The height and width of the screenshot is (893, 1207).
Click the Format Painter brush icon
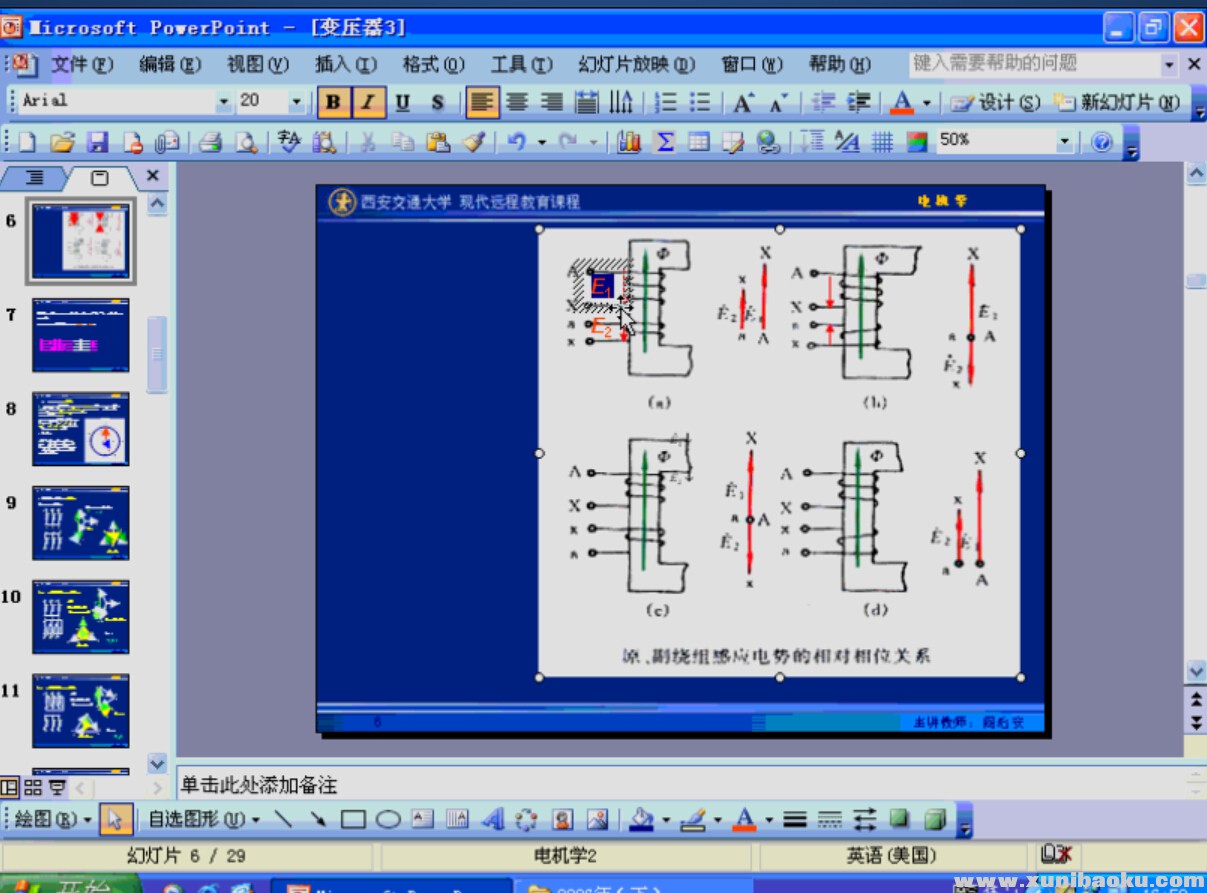(473, 143)
